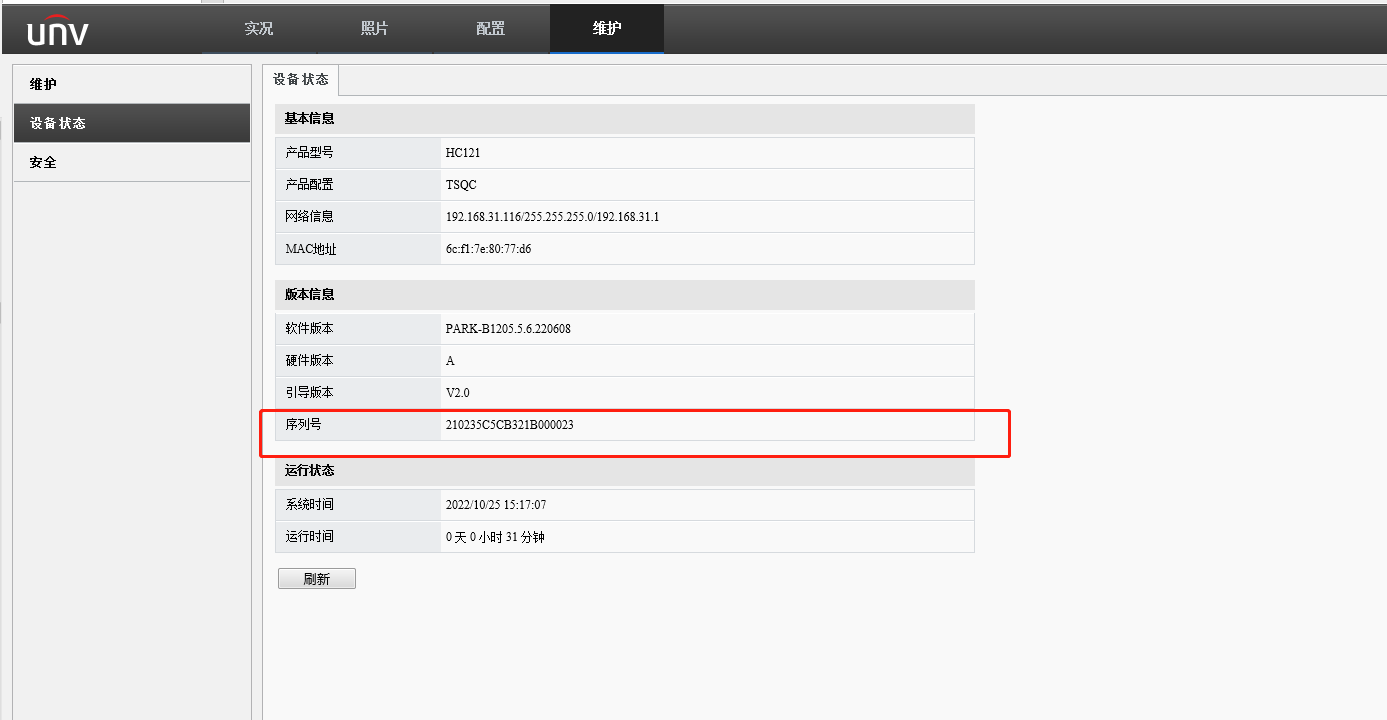Click the UNV logo
The width and height of the screenshot is (1387, 720).
pos(57,30)
